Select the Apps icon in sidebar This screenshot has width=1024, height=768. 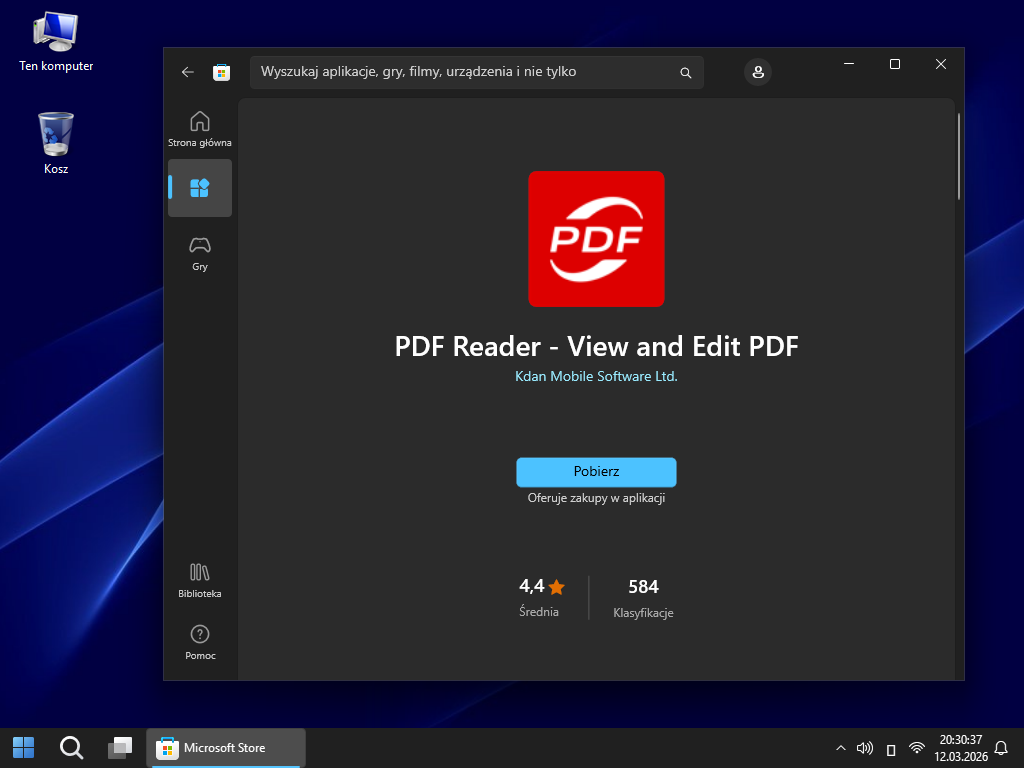click(x=200, y=188)
